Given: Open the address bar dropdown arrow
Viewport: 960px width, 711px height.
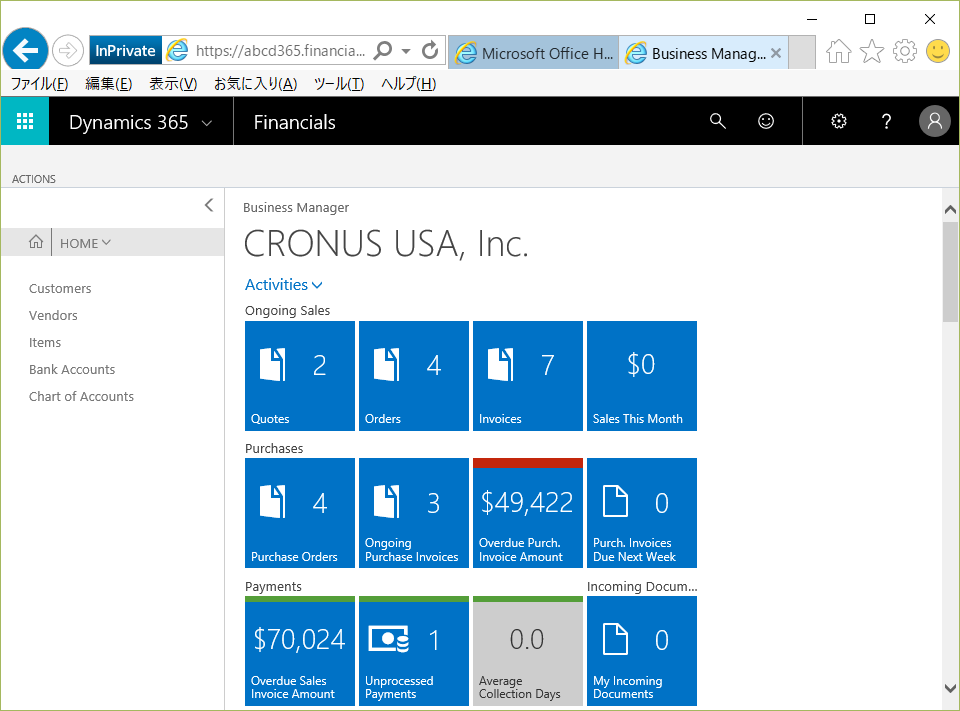Looking at the screenshot, I should coord(406,51).
